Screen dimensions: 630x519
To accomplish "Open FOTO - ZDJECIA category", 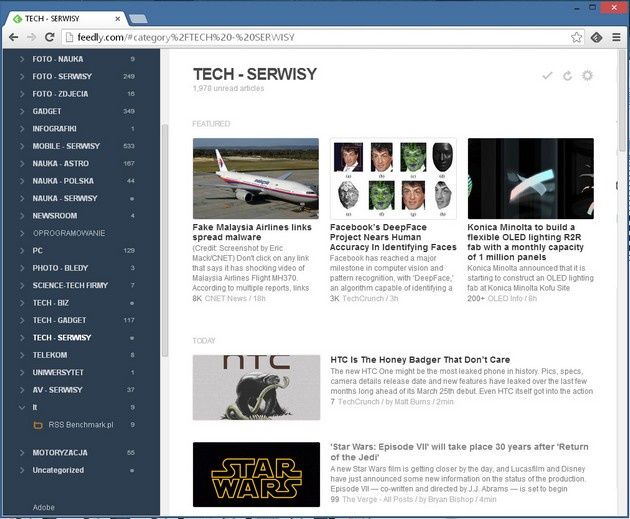I will click(60, 94).
